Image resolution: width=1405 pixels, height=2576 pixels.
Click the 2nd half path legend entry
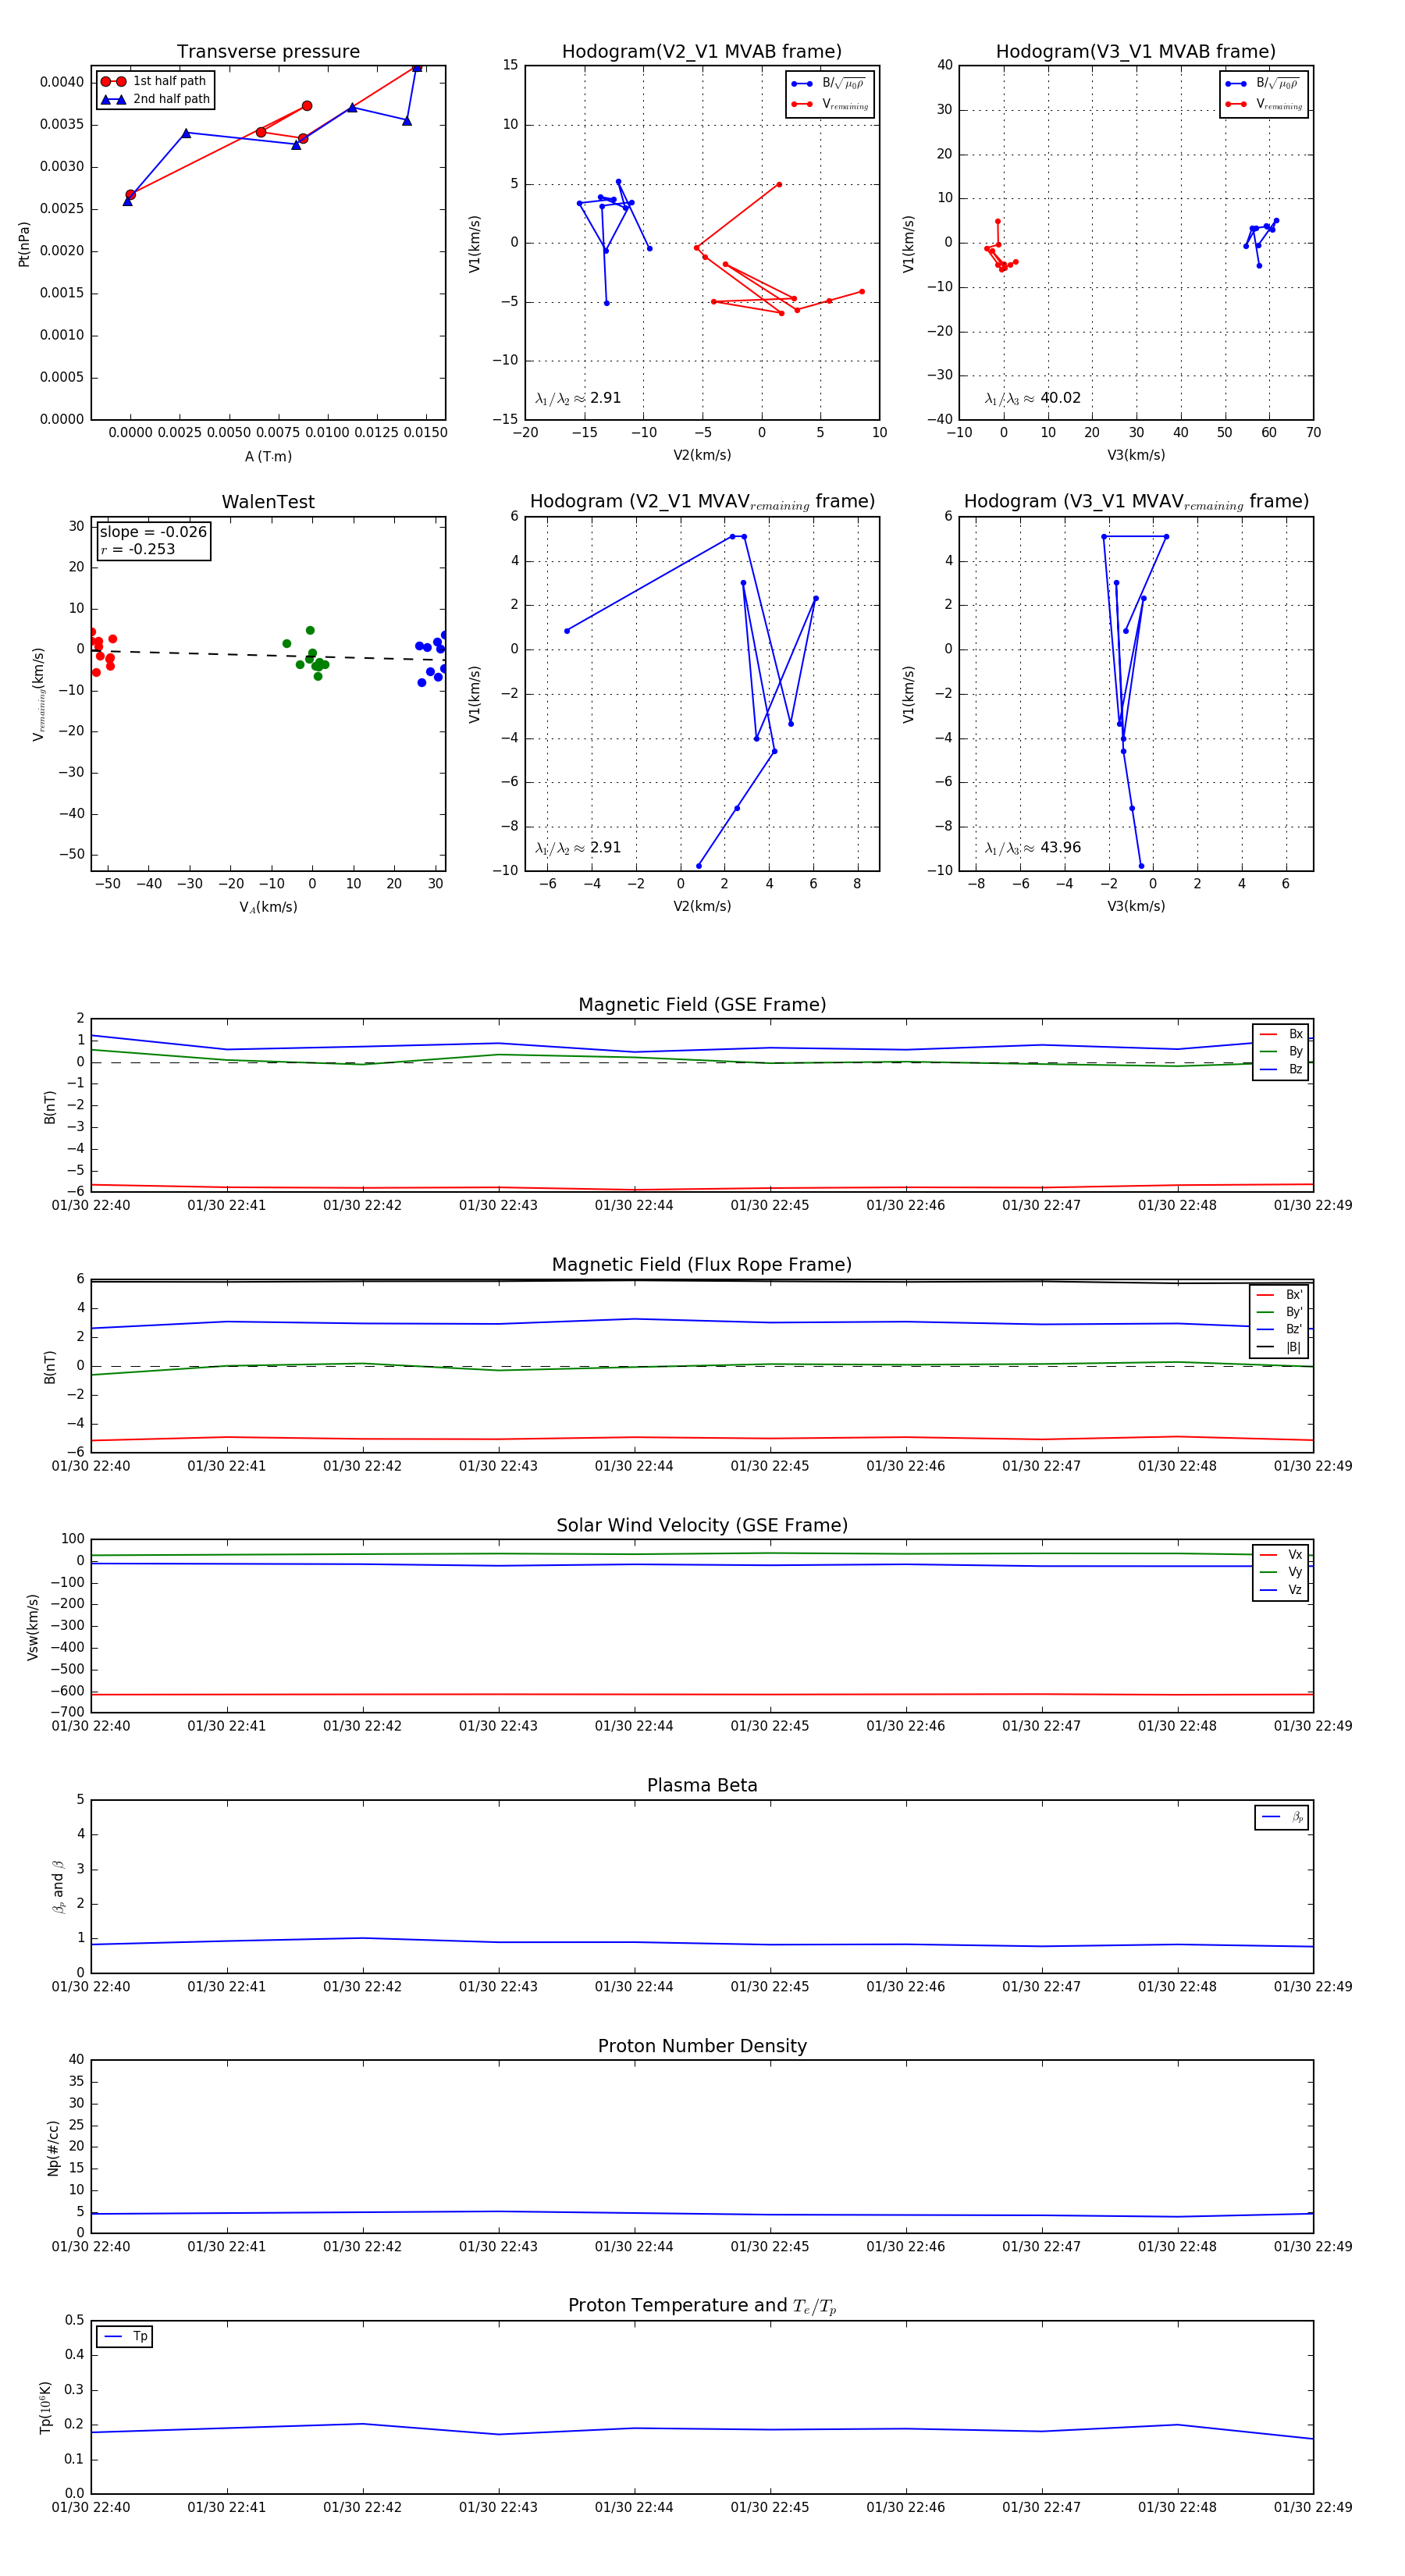155,99
